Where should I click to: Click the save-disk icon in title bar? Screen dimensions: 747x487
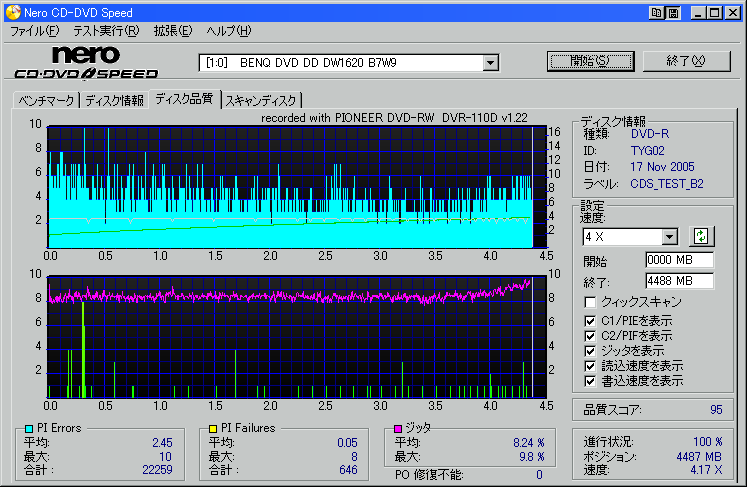674,12
